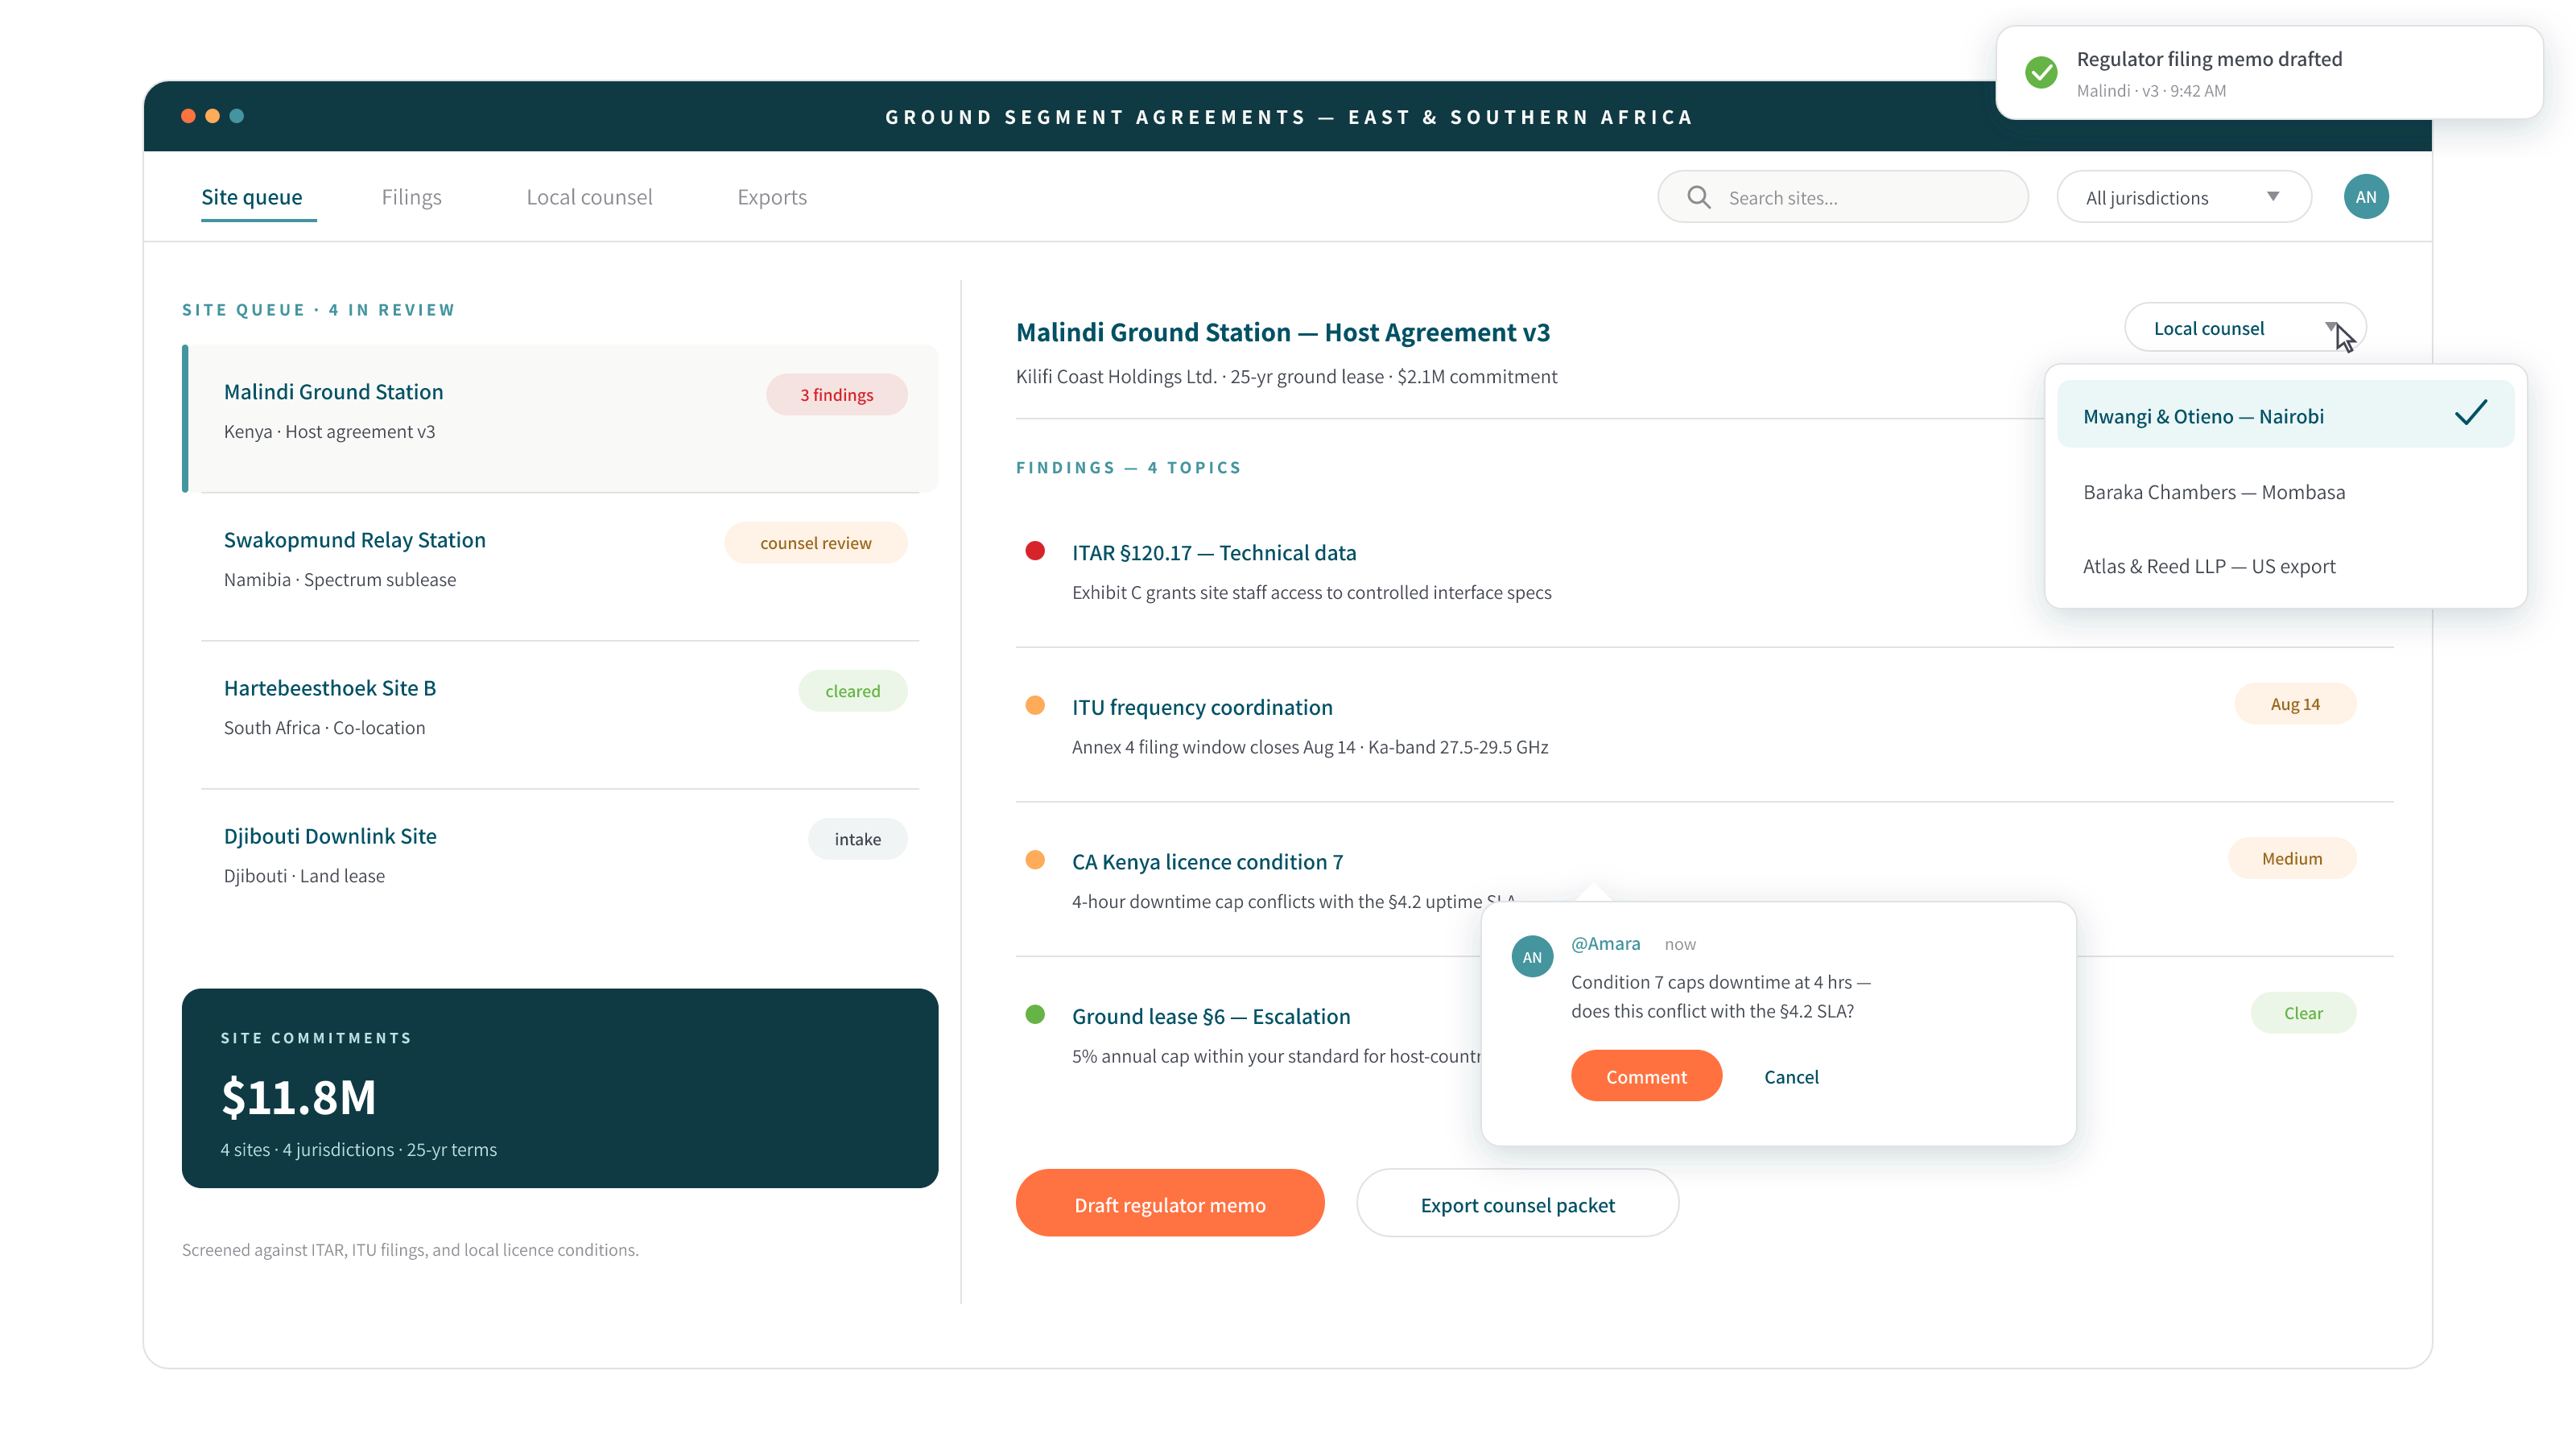2576x1449 pixels.
Task: Click the red status dot beside ITAR §120.17
Action: (1035, 551)
